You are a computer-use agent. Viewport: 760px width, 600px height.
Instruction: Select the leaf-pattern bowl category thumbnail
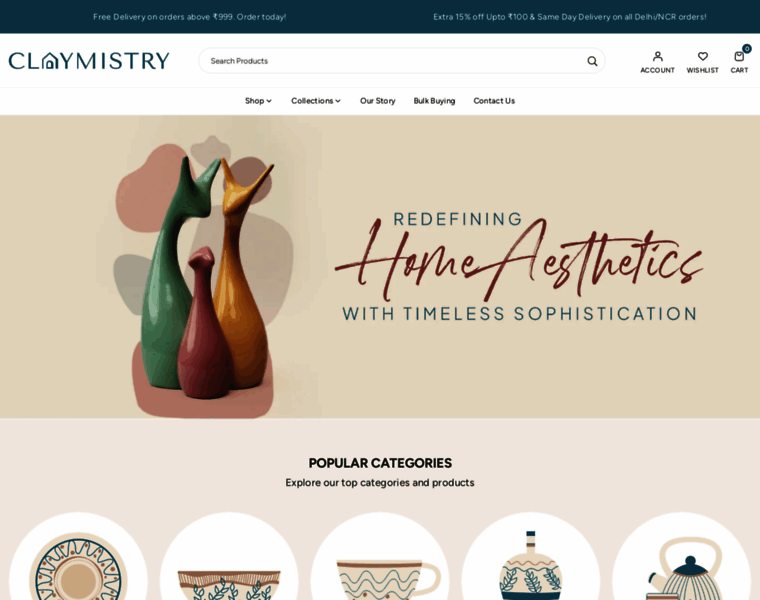(229, 556)
